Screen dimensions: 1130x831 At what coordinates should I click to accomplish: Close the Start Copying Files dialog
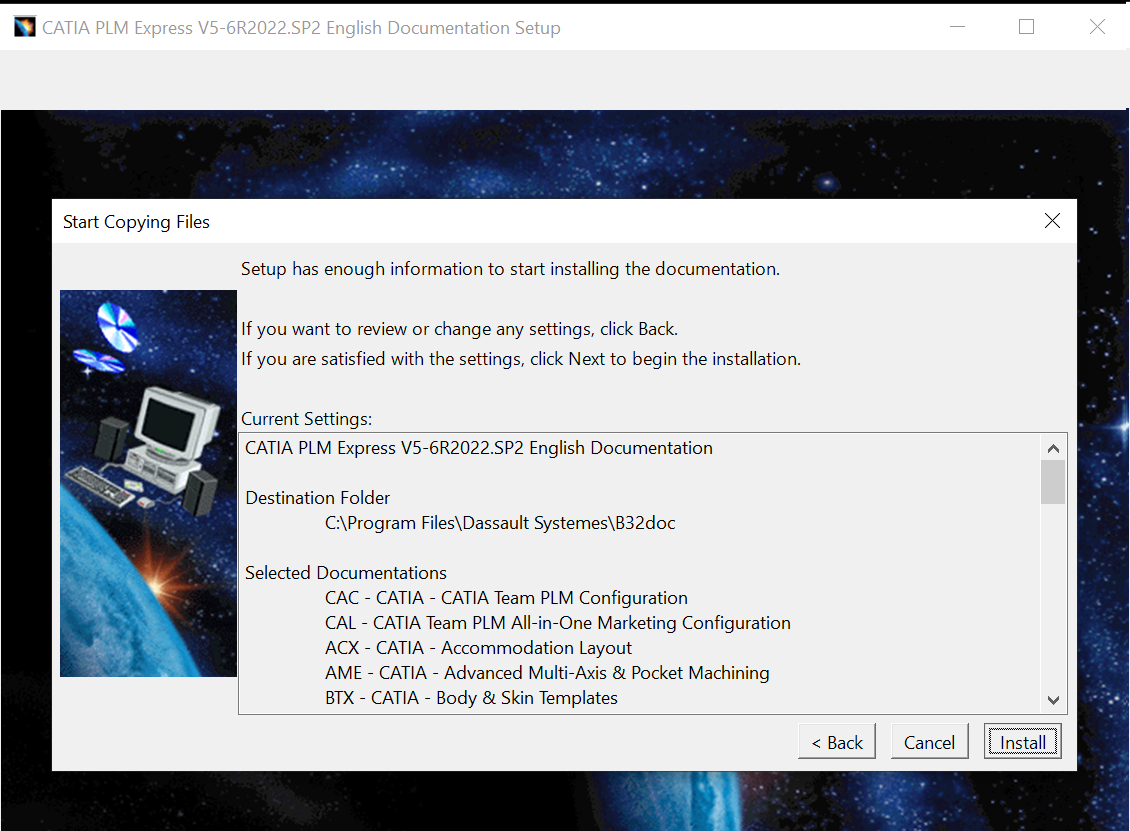(x=1052, y=221)
